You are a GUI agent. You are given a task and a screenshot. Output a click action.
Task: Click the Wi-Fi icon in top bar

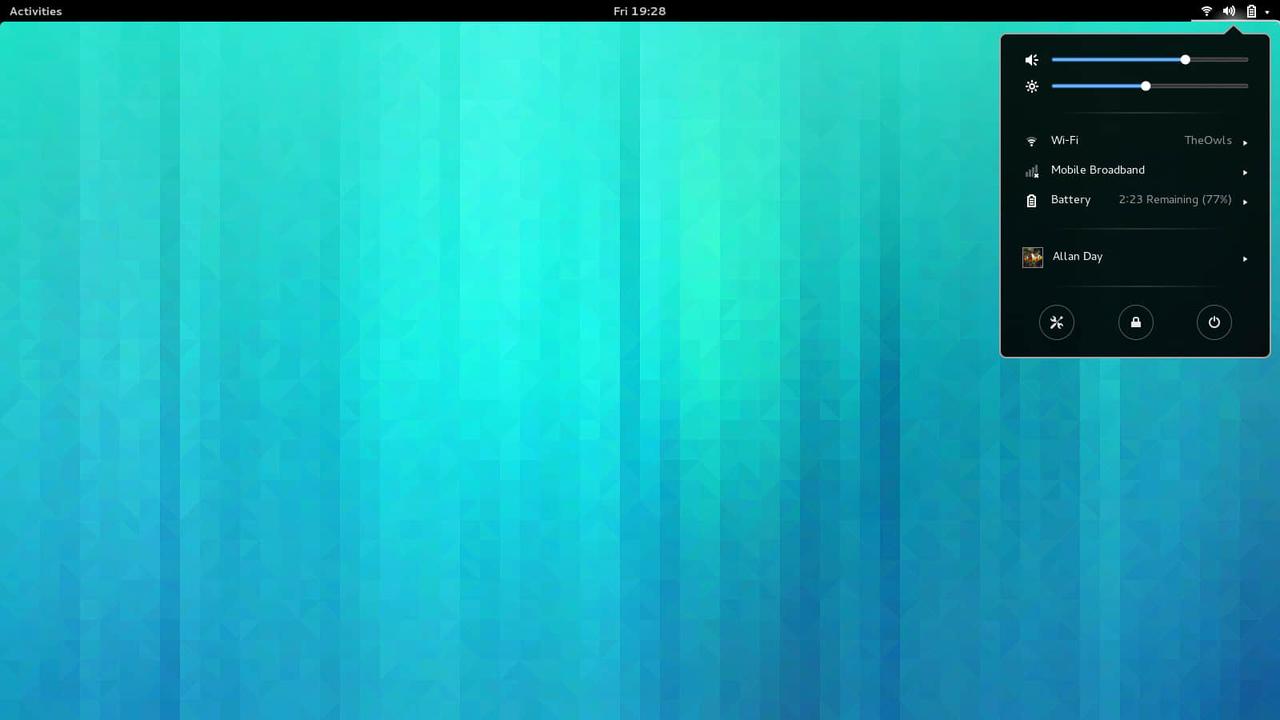pyautogui.click(x=1207, y=11)
